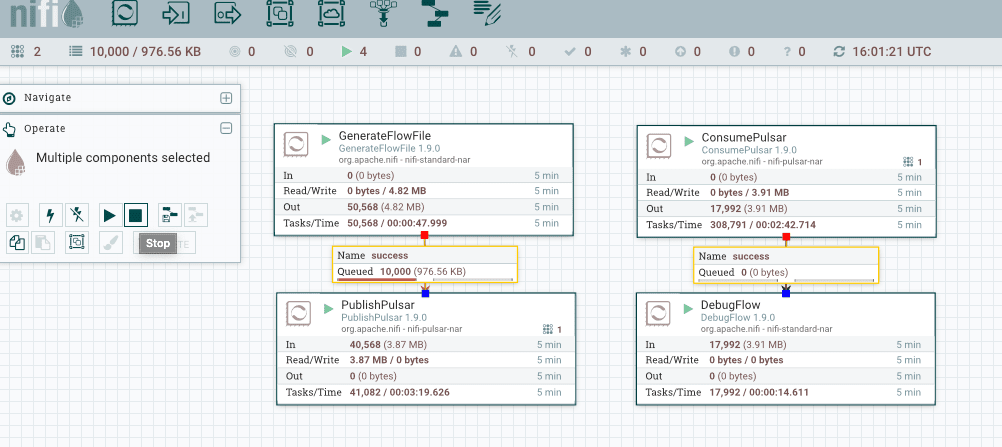Click ConsumePulsar Tasks/Time 308,791 value

click(730, 224)
